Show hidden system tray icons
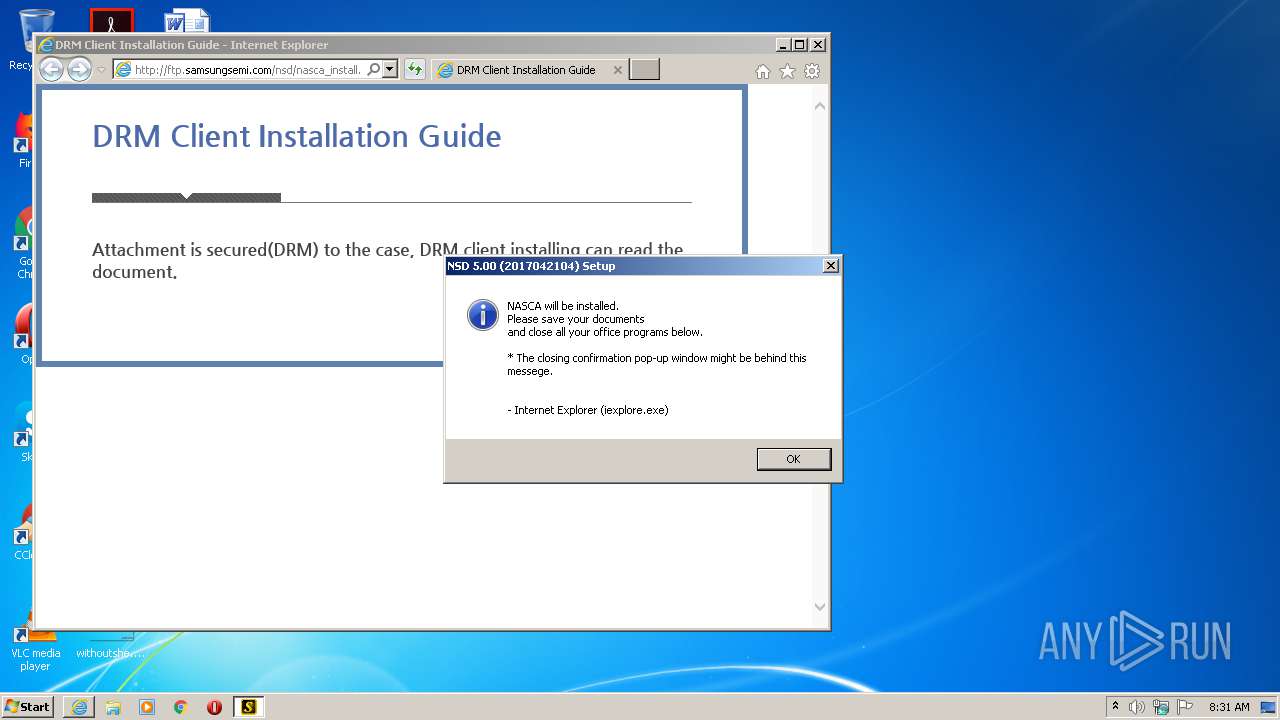This screenshot has height=720, width=1280. [1116, 707]
